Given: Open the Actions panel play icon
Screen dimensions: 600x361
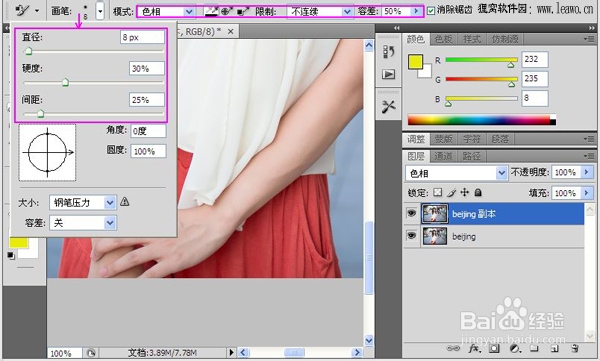Looking at the screenshot, I should [389, 74].
